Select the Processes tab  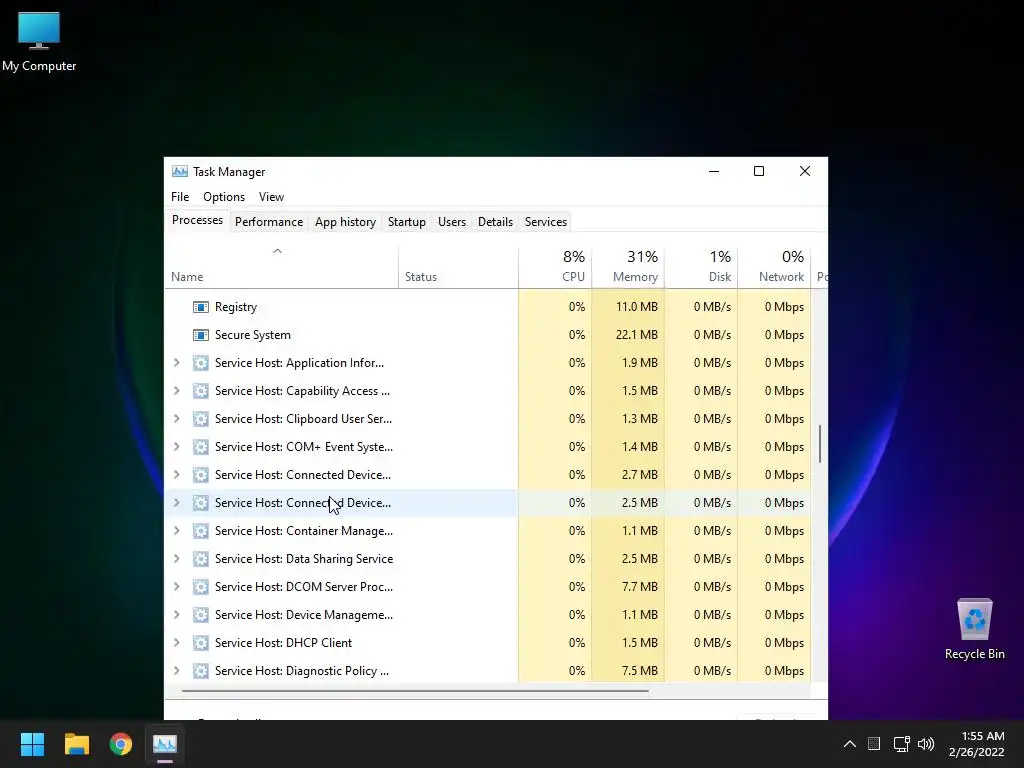click(x=197, y=221)
